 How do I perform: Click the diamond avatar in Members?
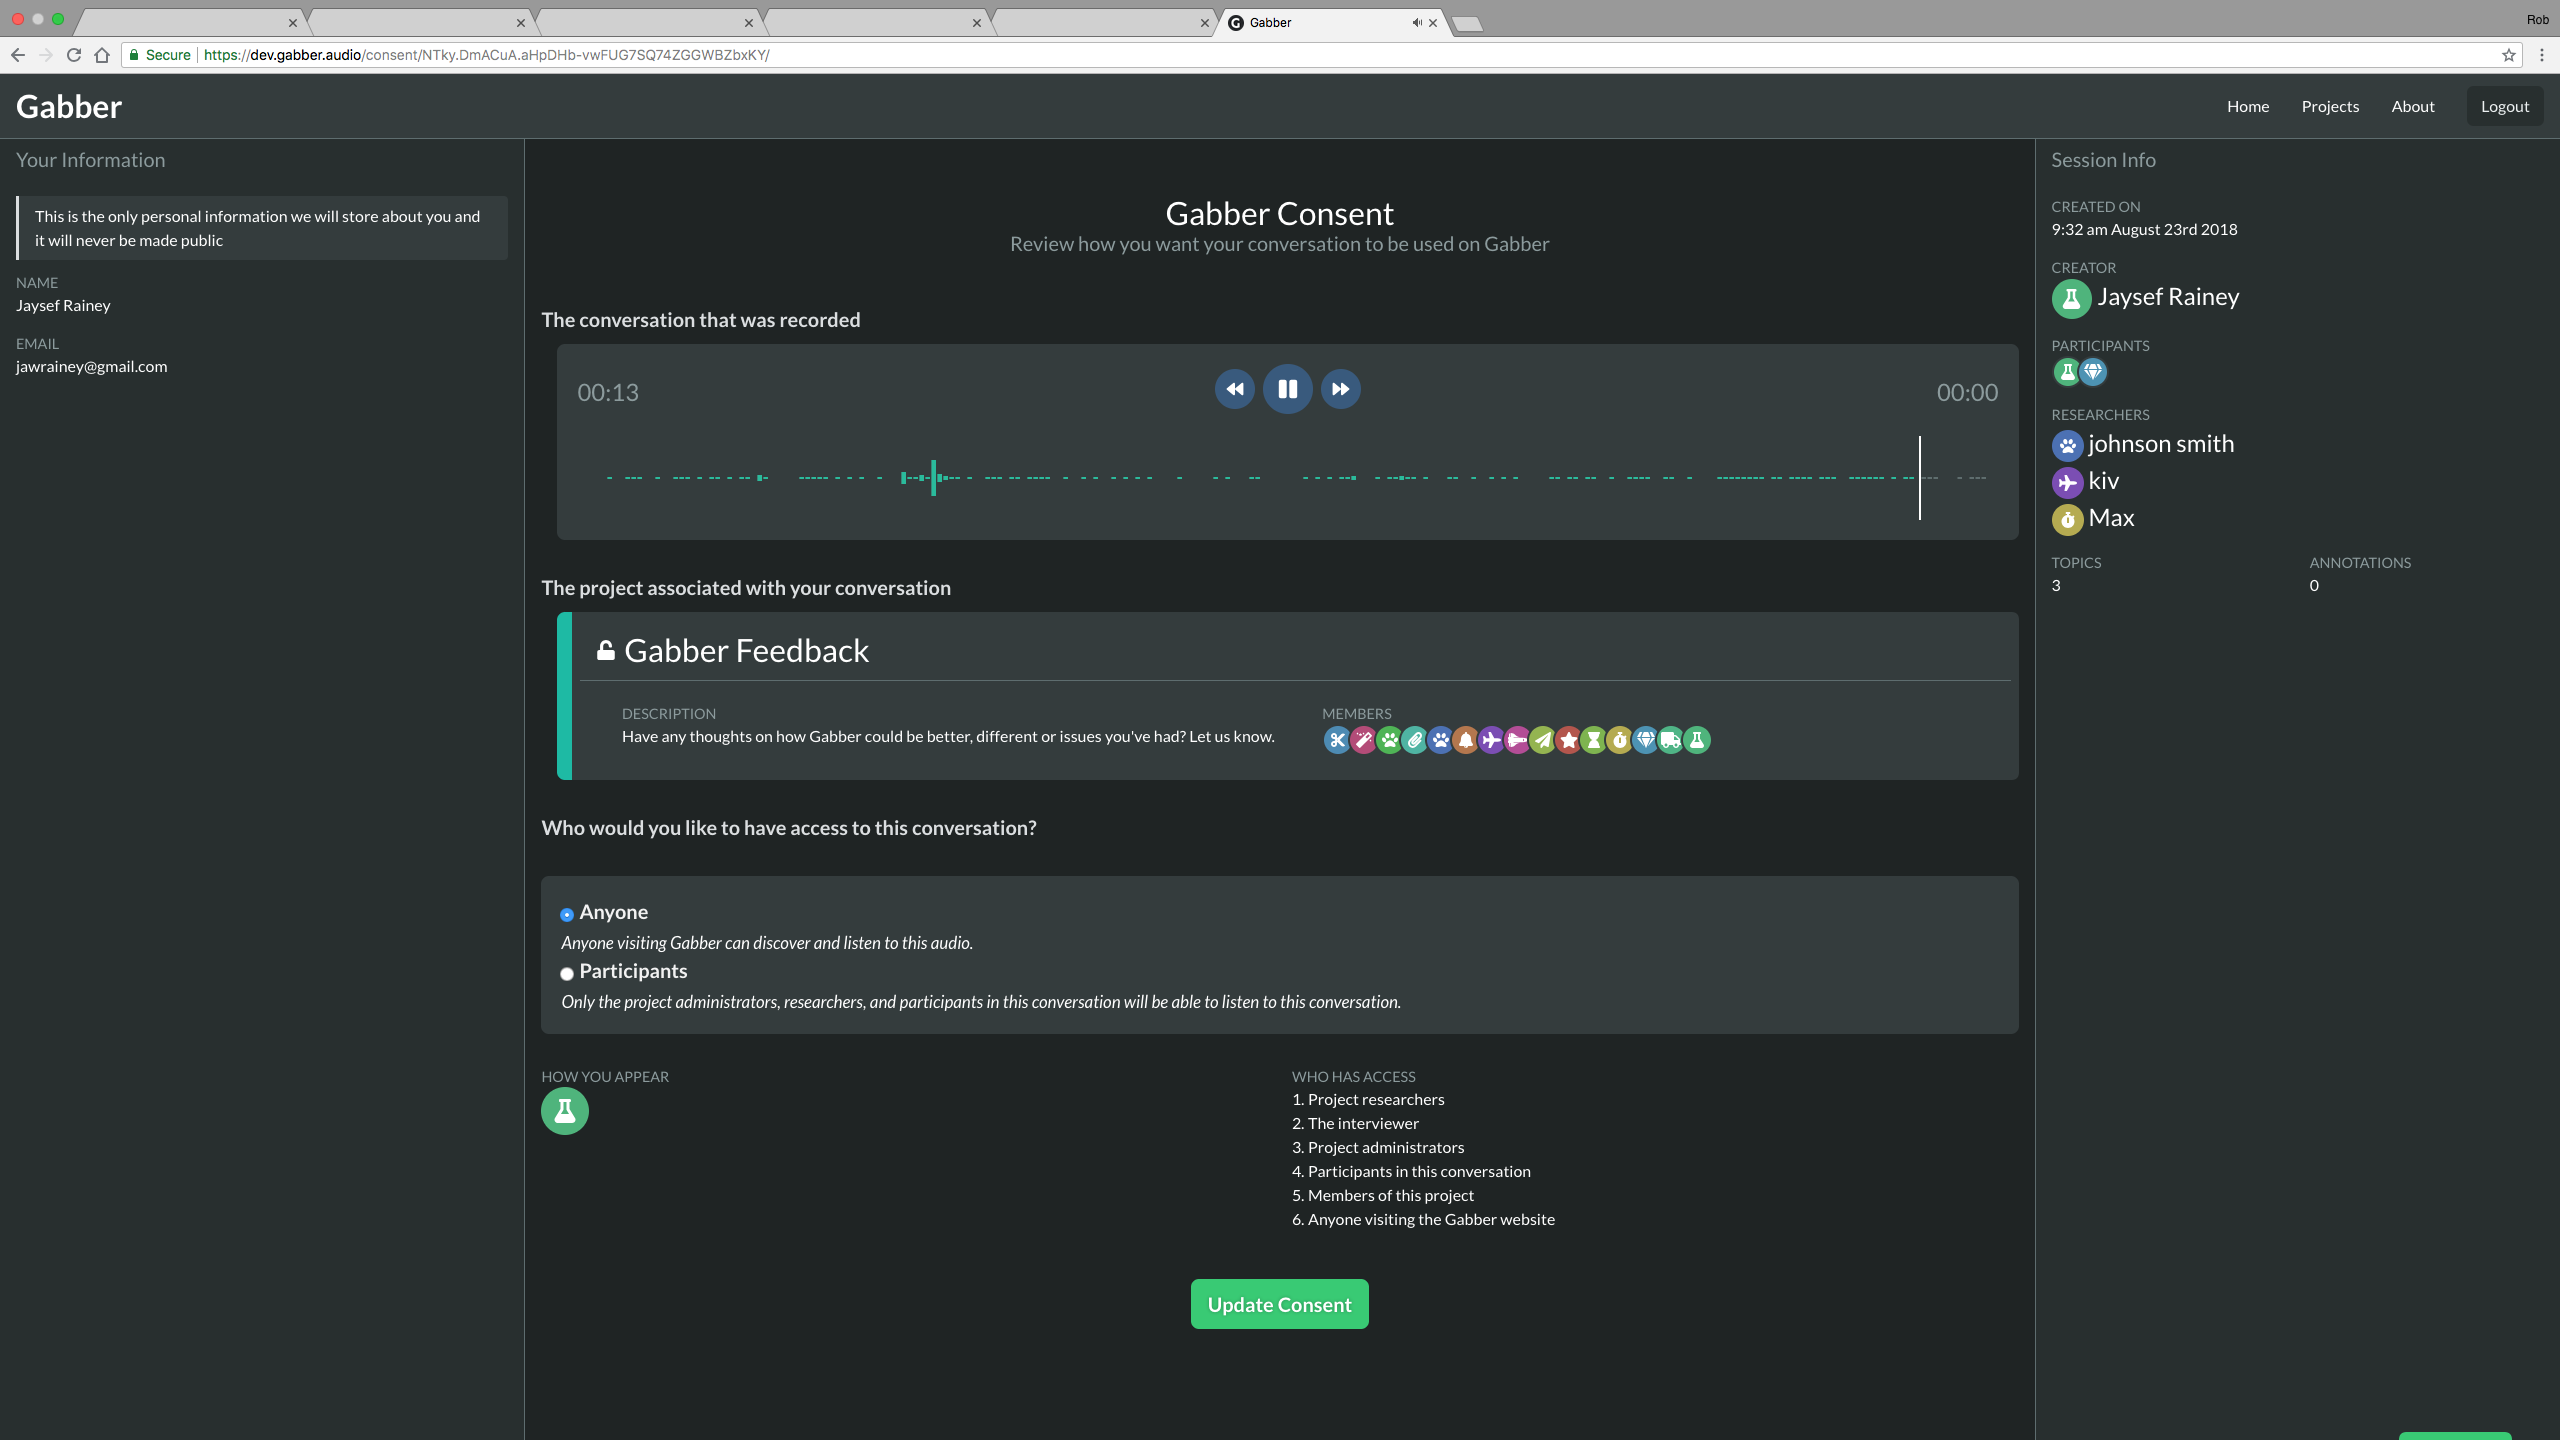click(x=1645, y=740)
